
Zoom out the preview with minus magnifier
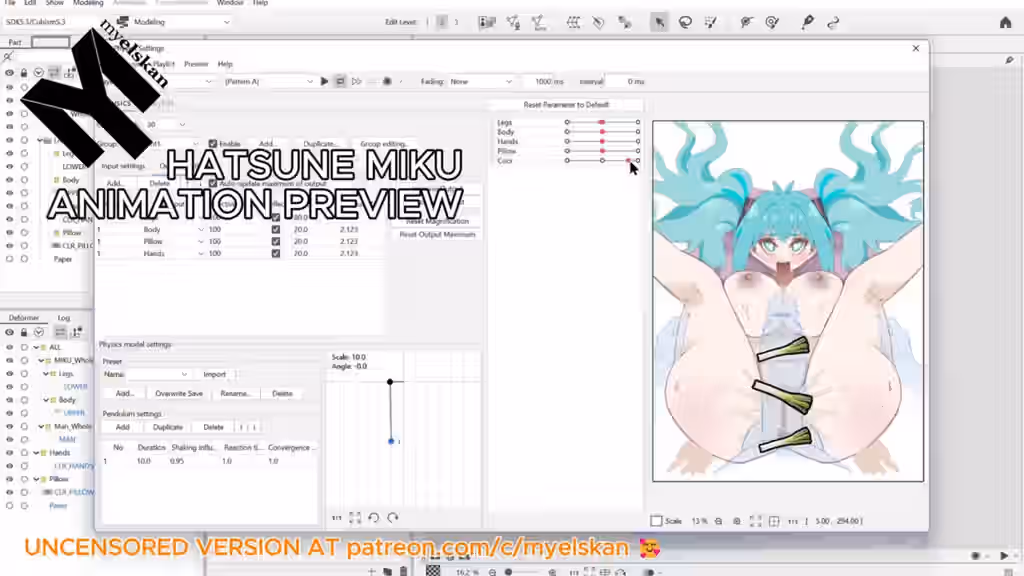718,521
